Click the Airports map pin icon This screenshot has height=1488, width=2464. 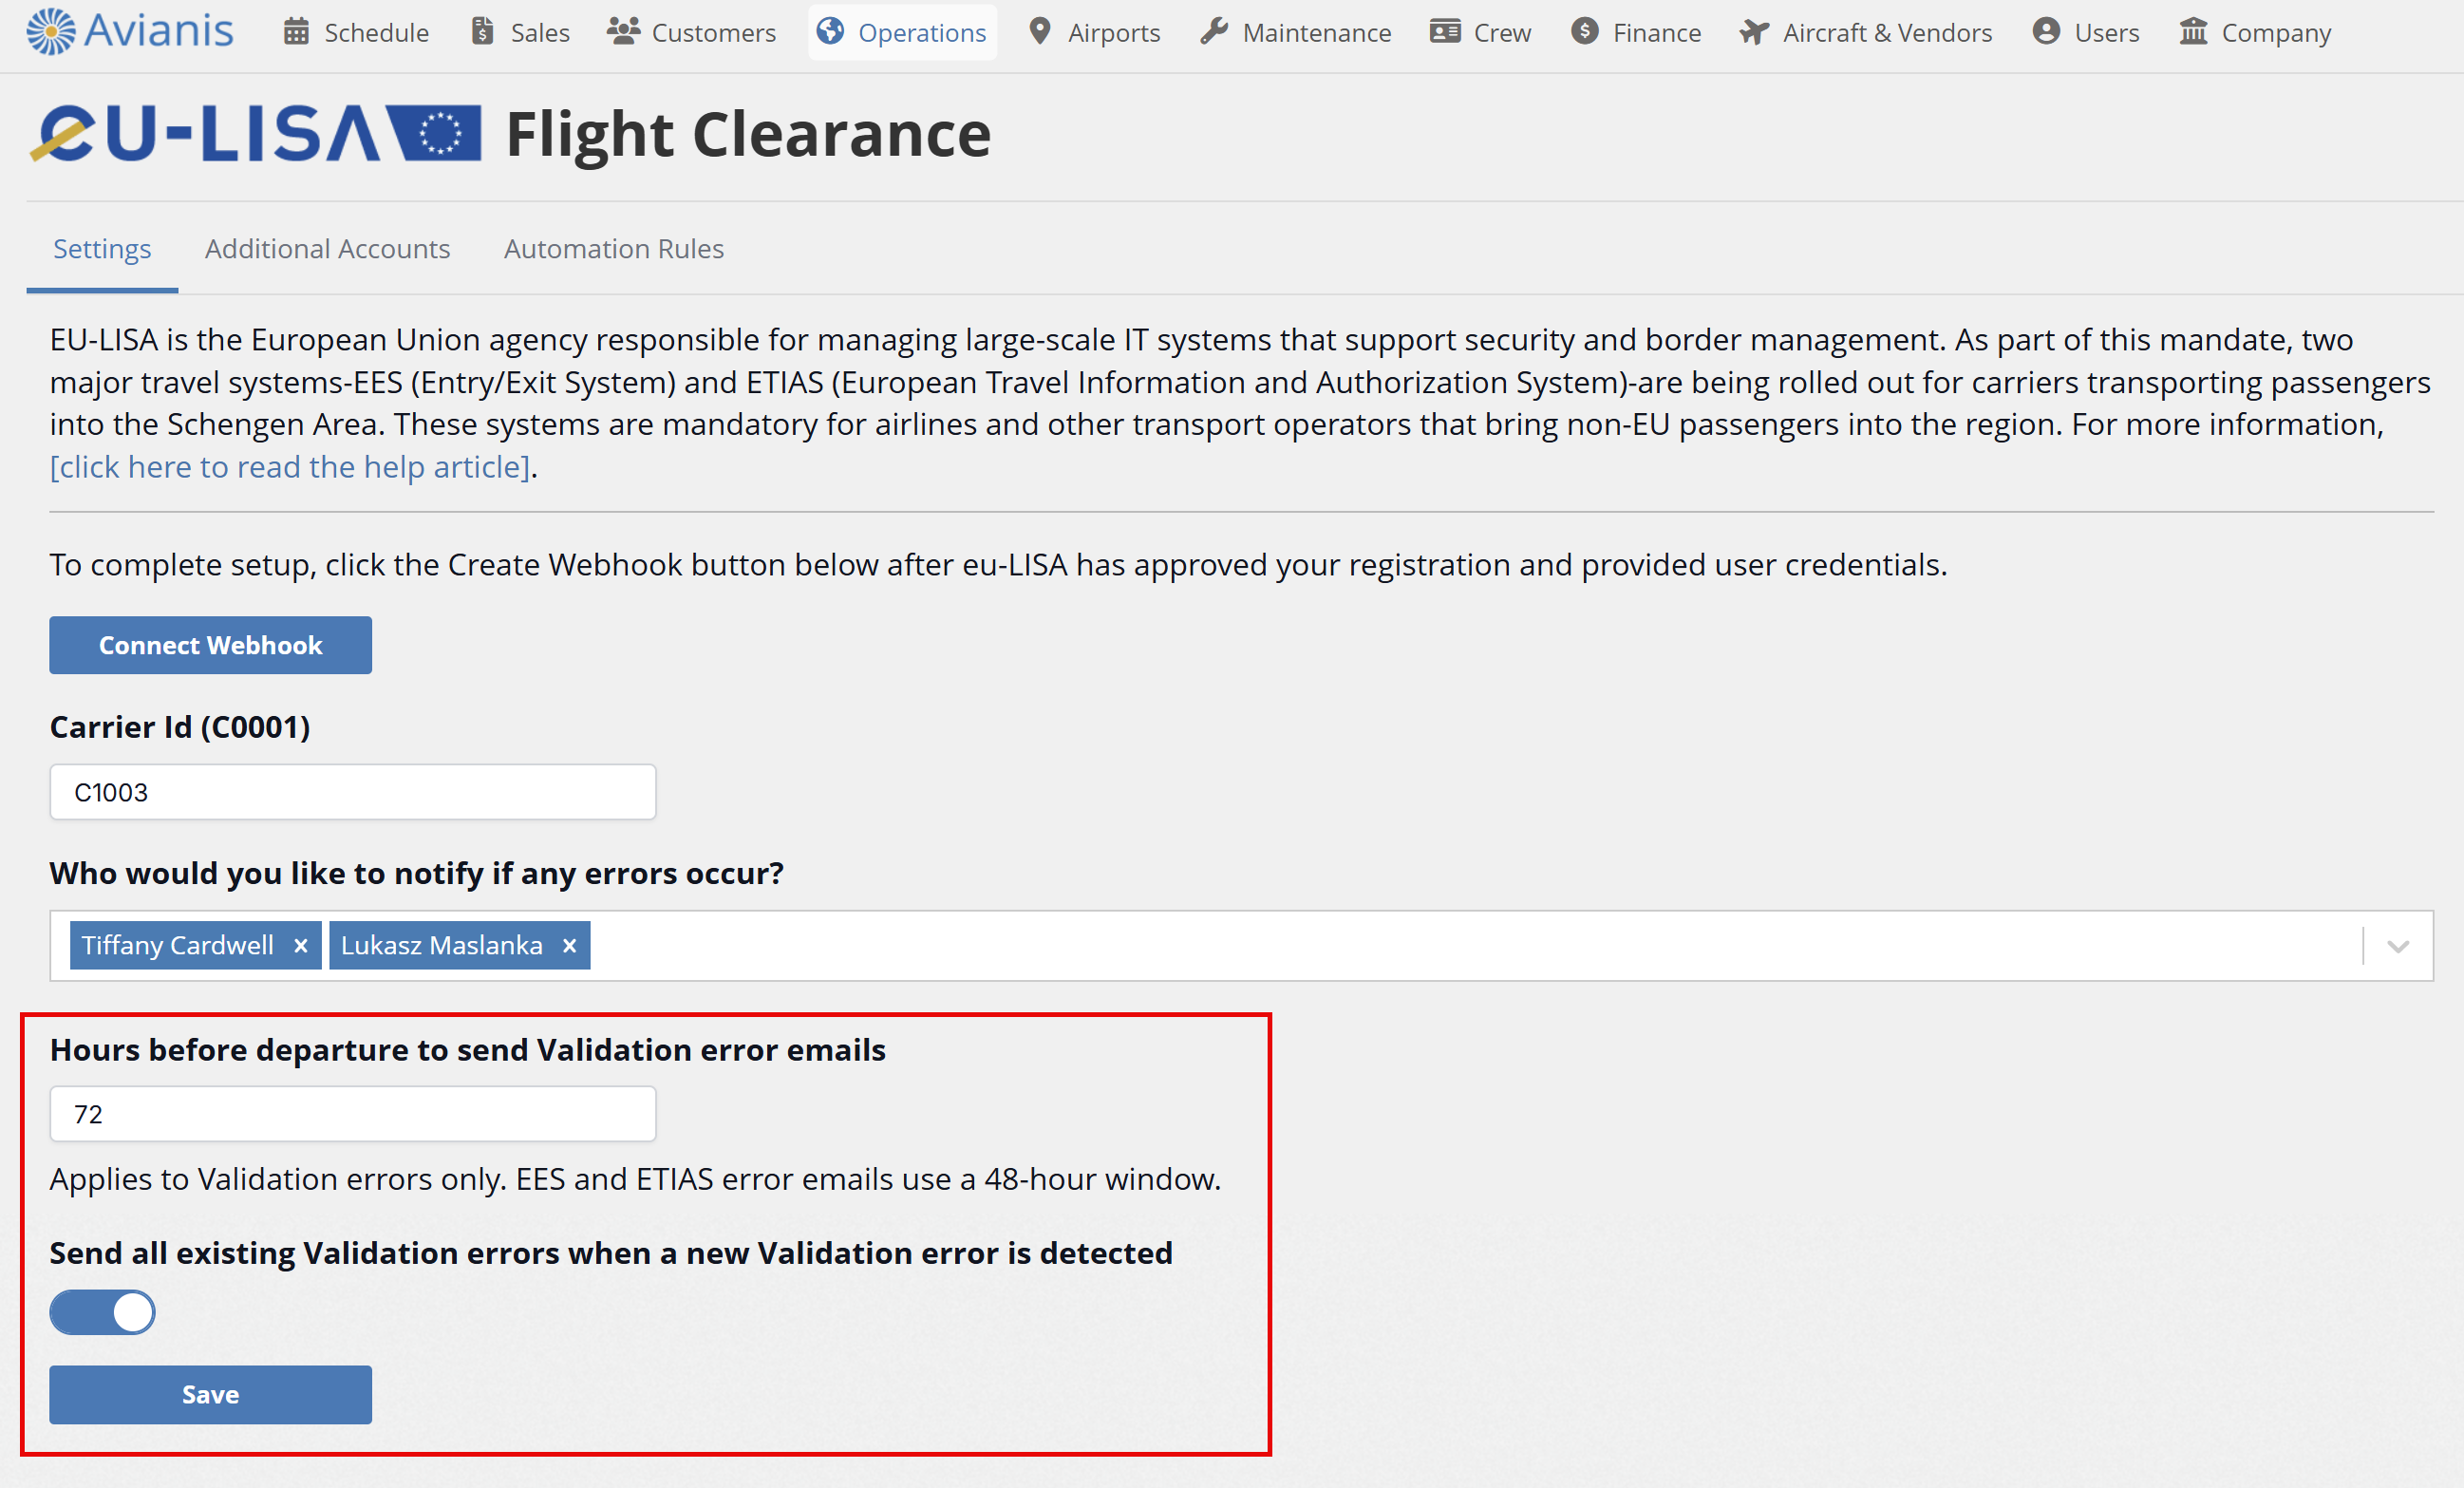point(1040,32)
